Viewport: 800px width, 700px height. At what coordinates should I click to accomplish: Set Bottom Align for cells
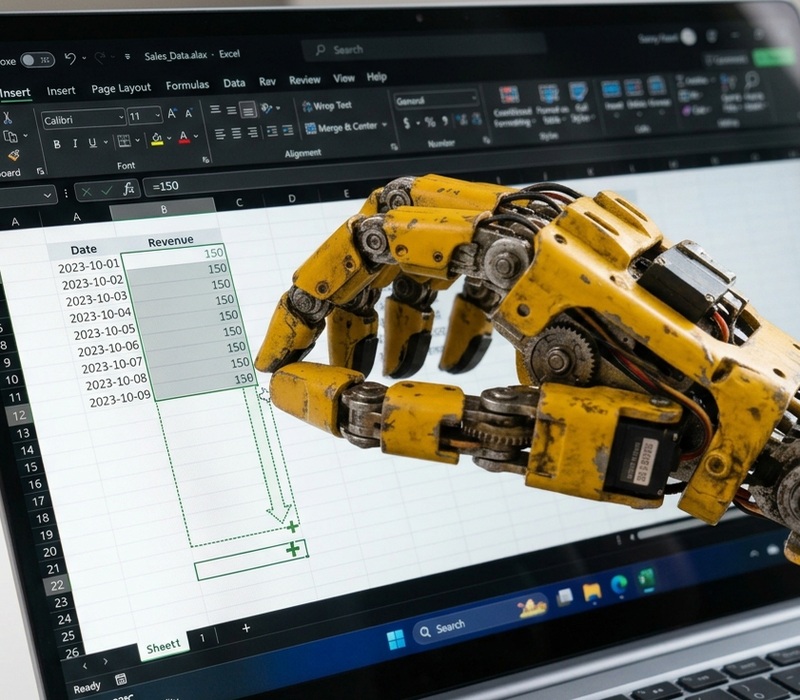[248, 110]
